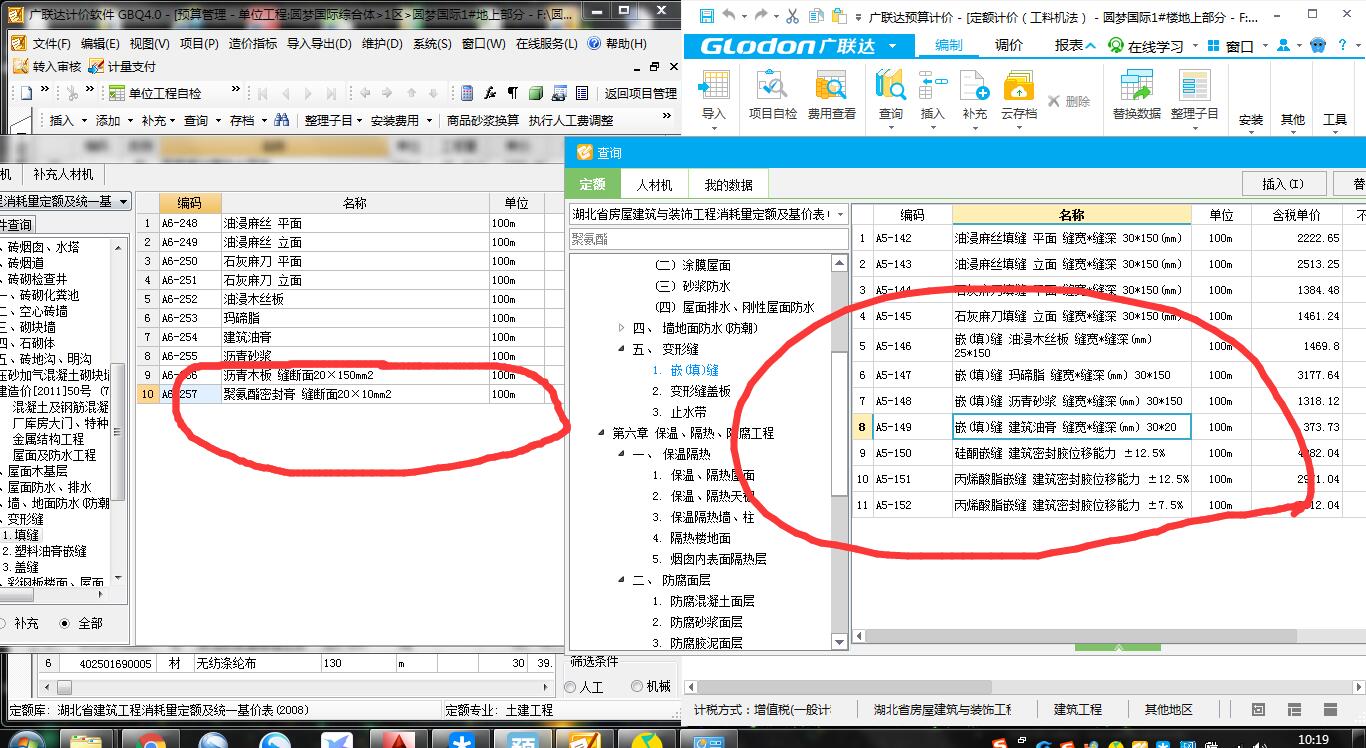Click the Chrome icon in the Windows taskbar
The height and width of the screenshot is (748, 1366).
151,741
